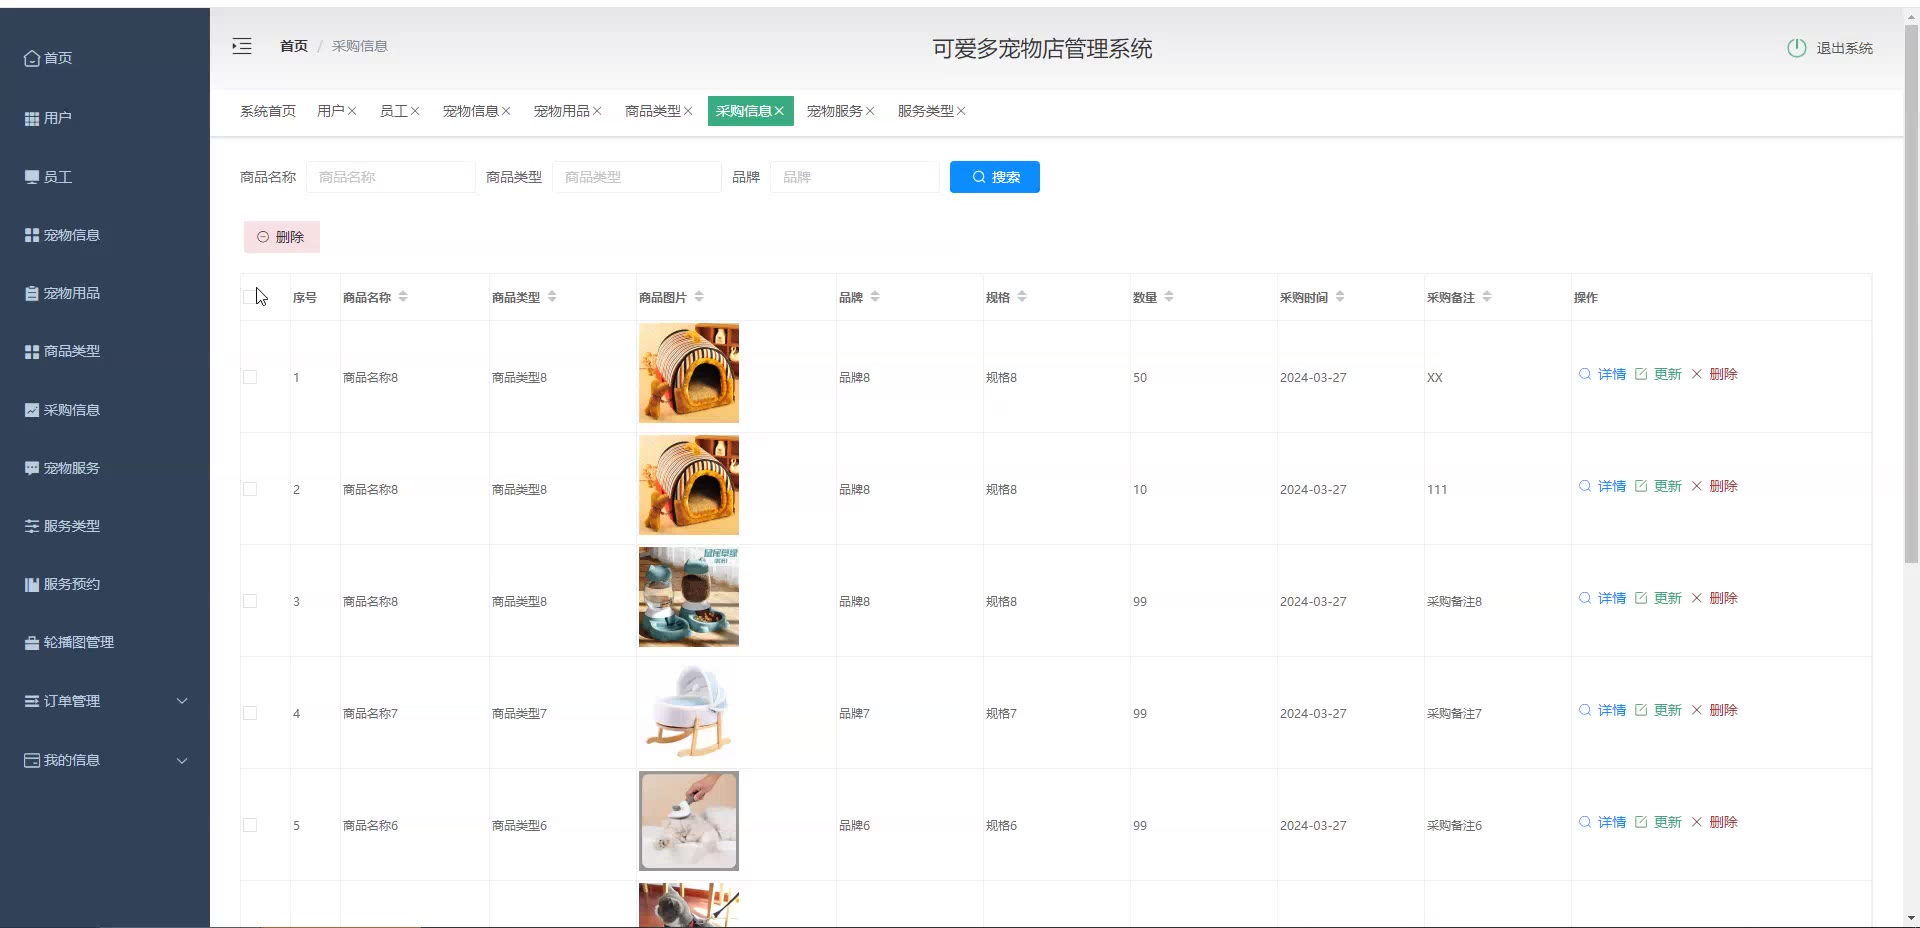Screen dimensions: 1920x928
Task: Expand the 订单管理 sidebar menu
Action: coord(105,701)
